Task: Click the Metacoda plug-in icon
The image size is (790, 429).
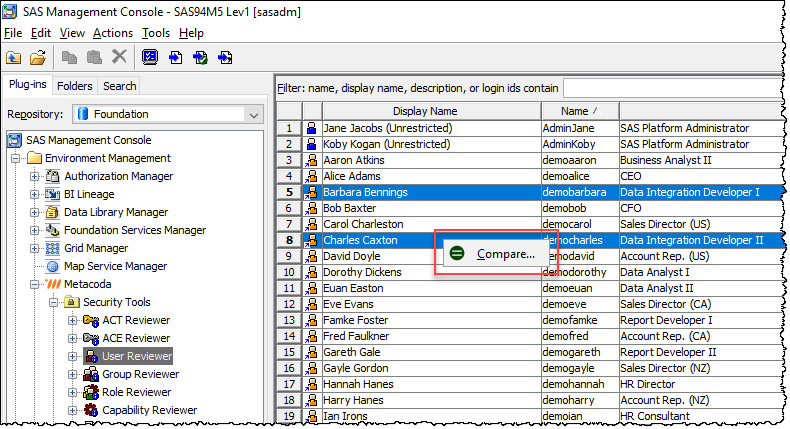Action: click(x=52, y=284)
